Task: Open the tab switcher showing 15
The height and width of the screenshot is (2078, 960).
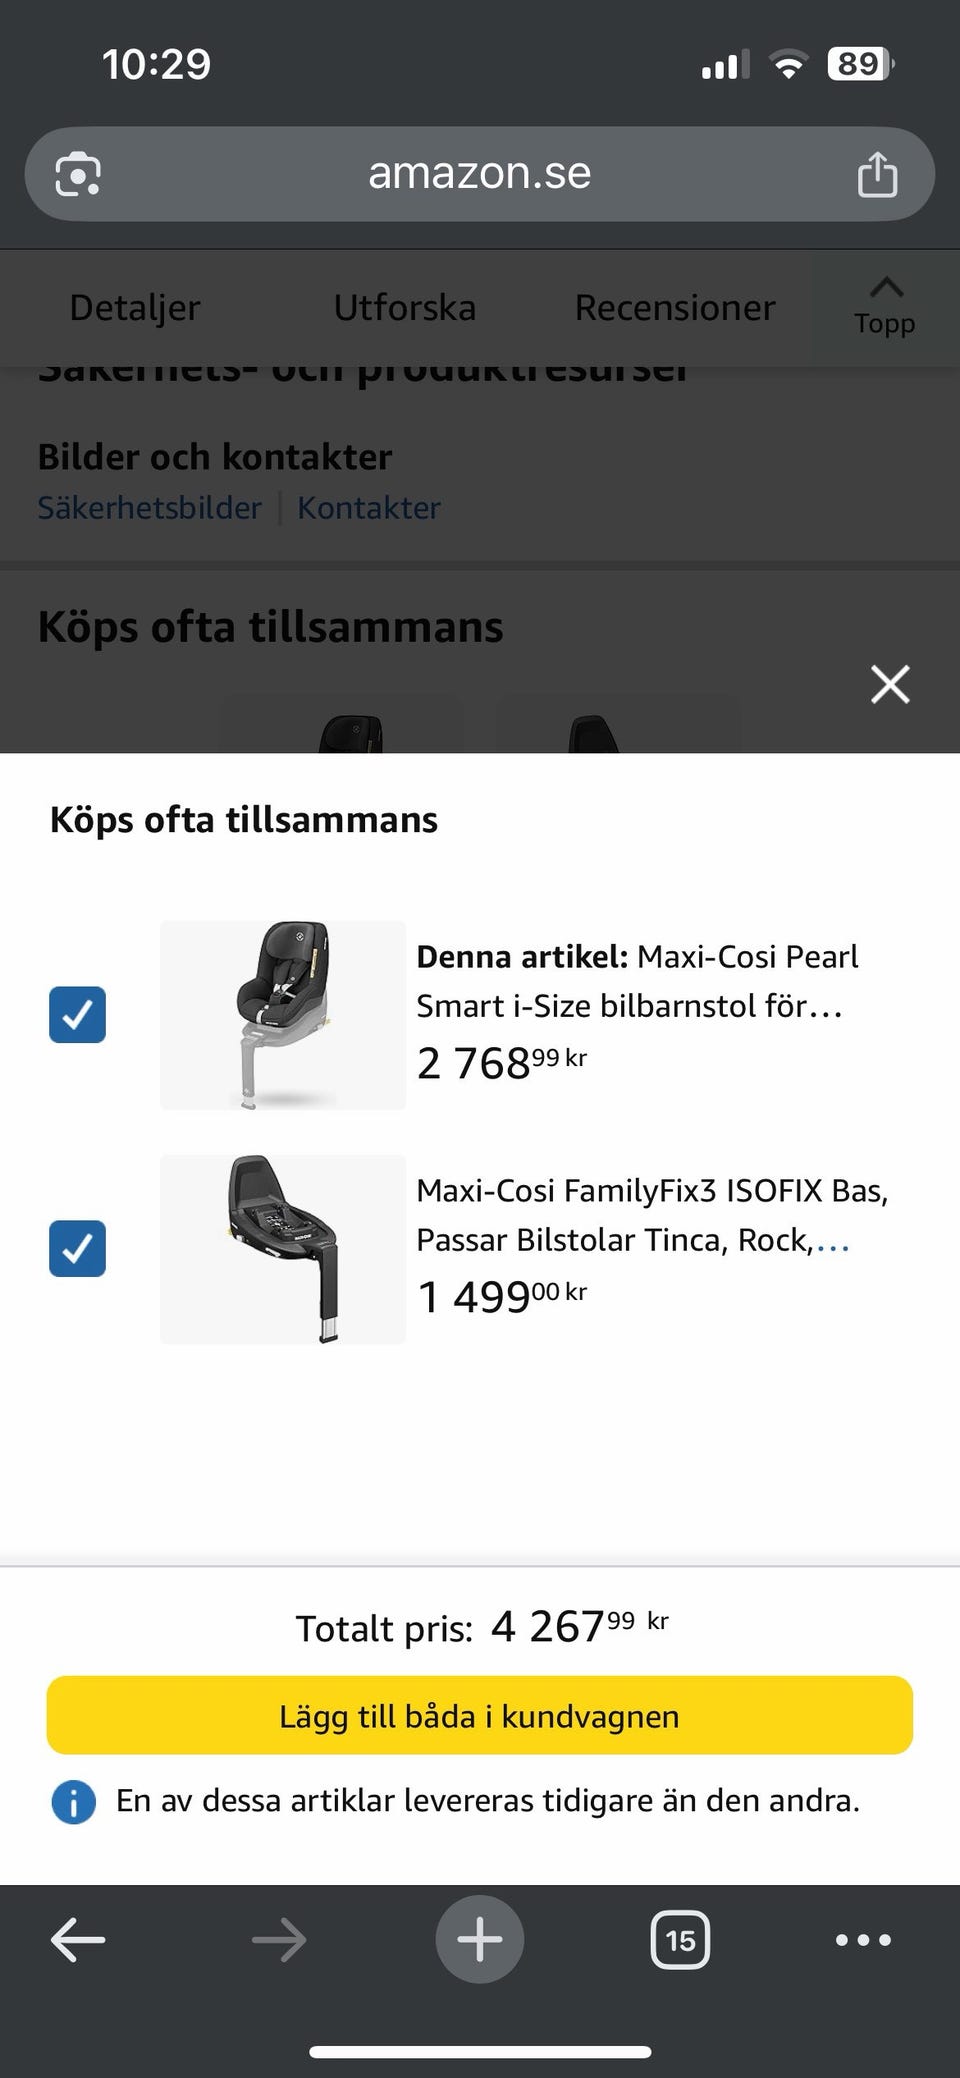Action: [x=680, y=1940]
